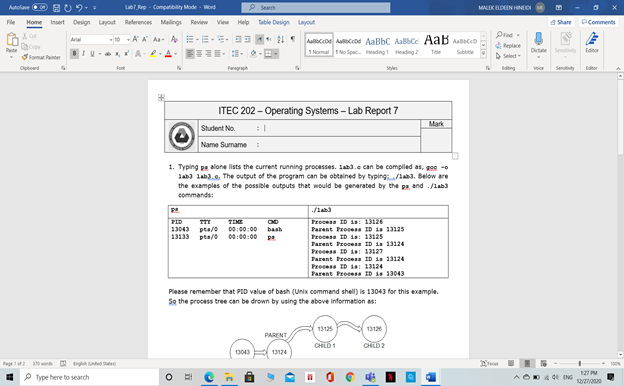Toggle Underline formatting
This screenshot has height=386, width=624.
(x=92, y=54)
